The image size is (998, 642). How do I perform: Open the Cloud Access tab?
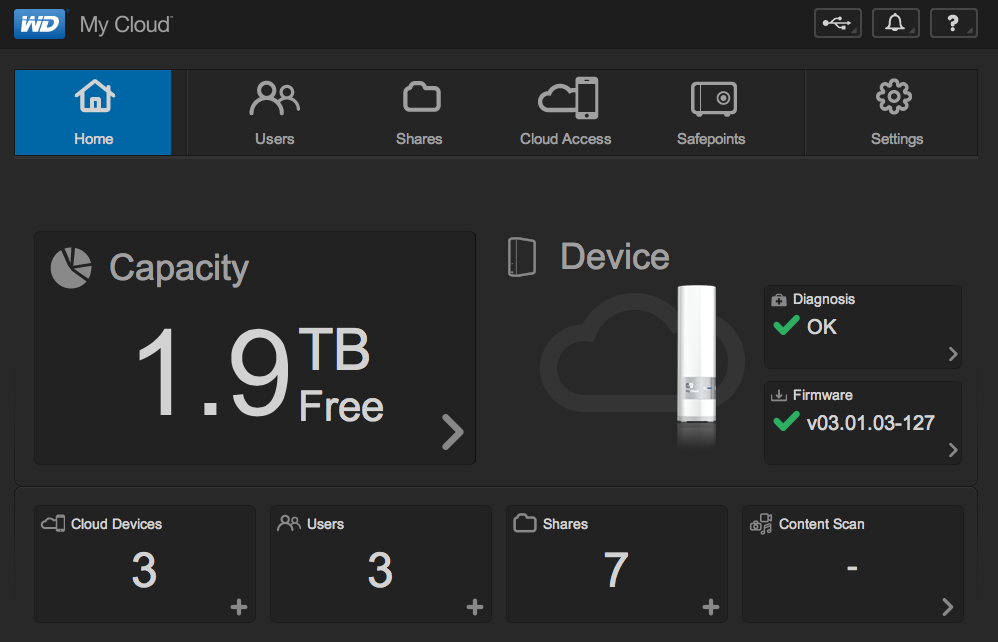pos(566,113)
